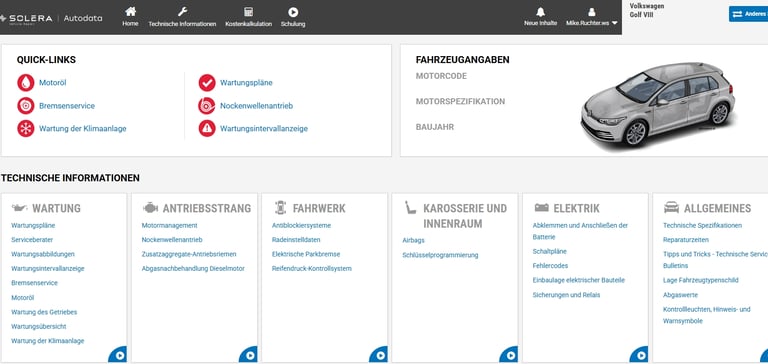The width and height of the screenshot is (768, 364).
Task: Click the Elektrik battery icon
Action: point(542,208)
